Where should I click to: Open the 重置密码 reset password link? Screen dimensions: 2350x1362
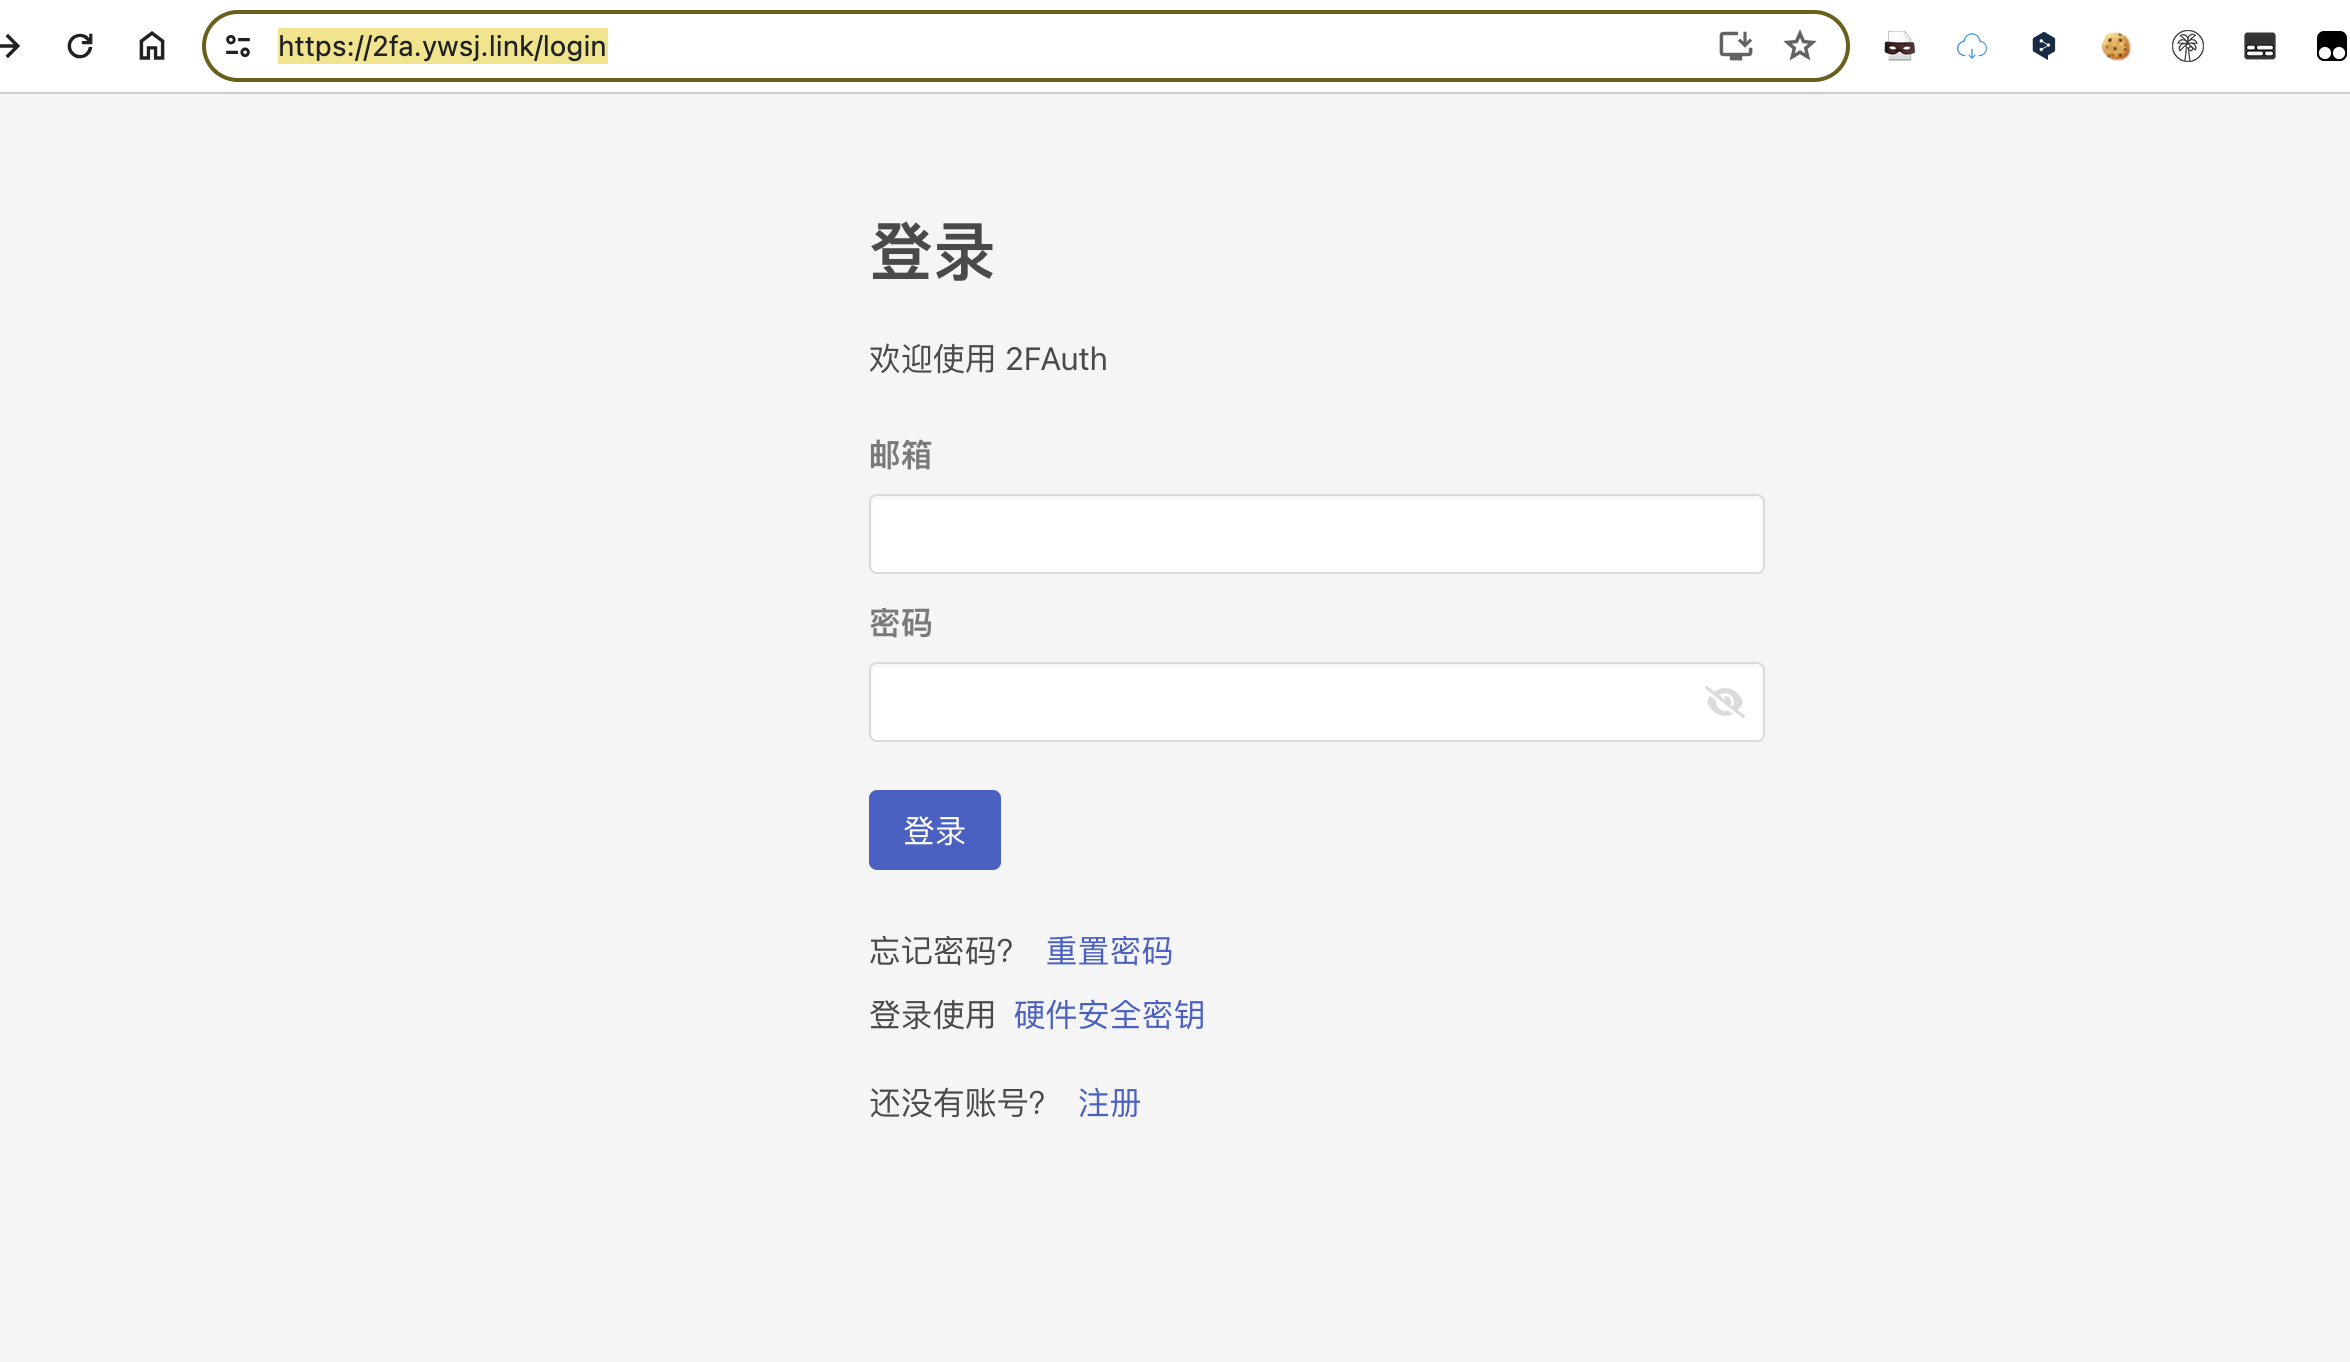[1109, 951]
